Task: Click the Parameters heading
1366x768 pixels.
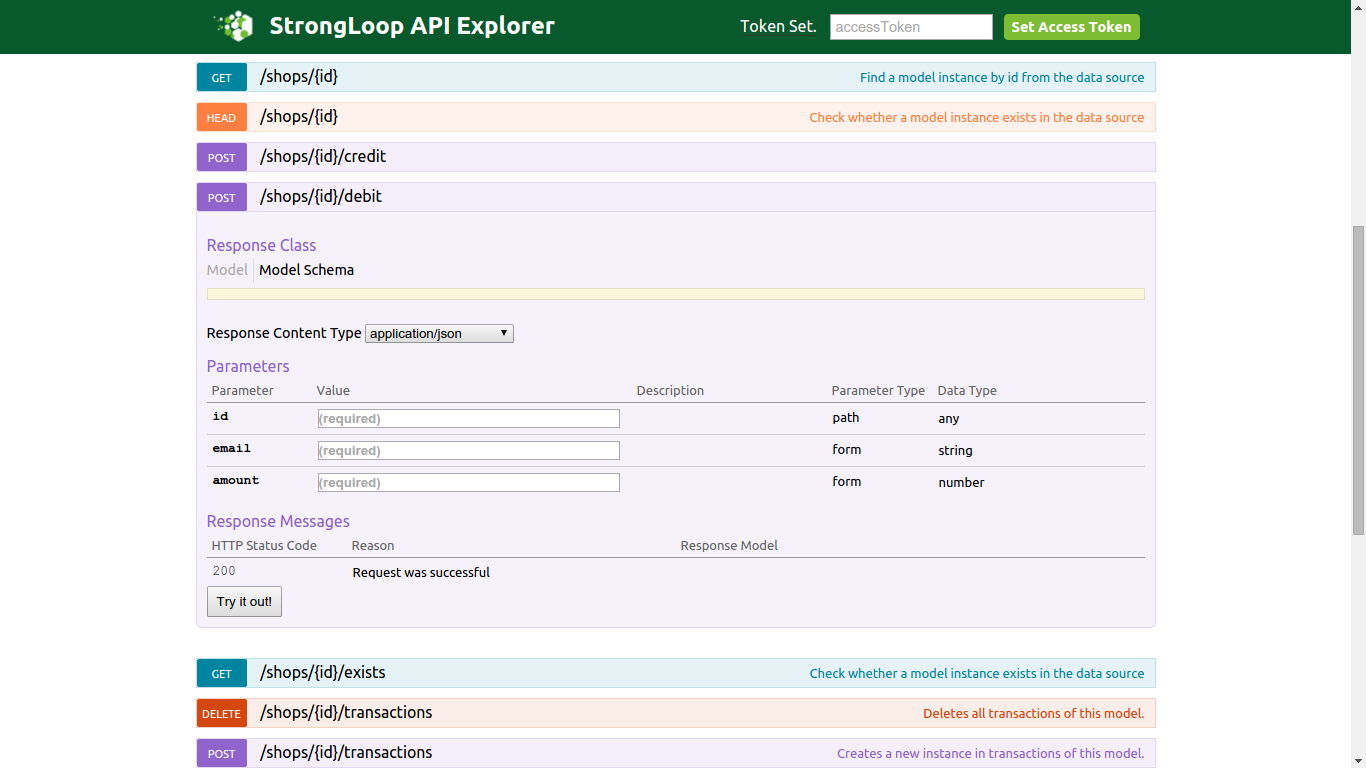Action: 248,366
